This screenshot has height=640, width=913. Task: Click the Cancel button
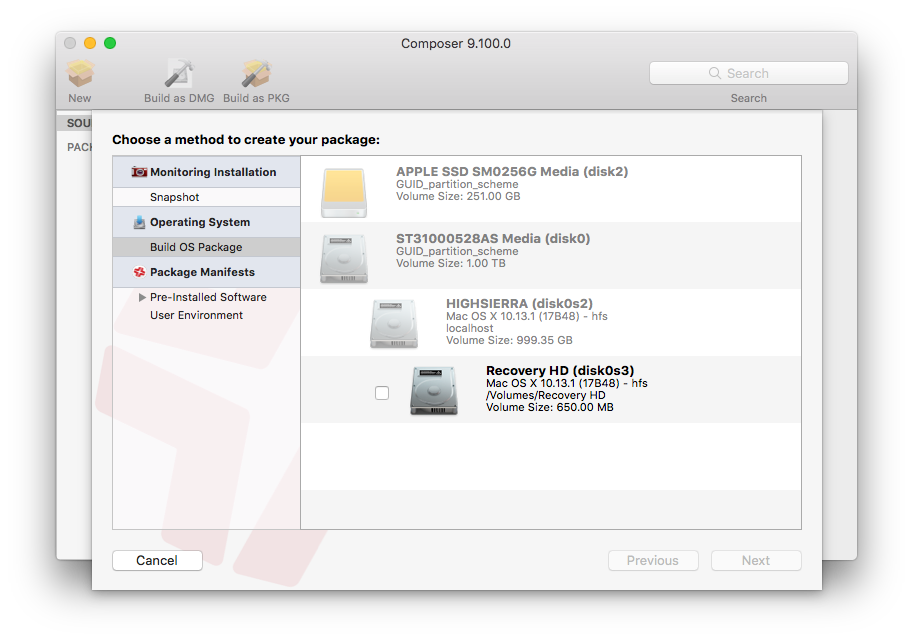pos(157,560)
